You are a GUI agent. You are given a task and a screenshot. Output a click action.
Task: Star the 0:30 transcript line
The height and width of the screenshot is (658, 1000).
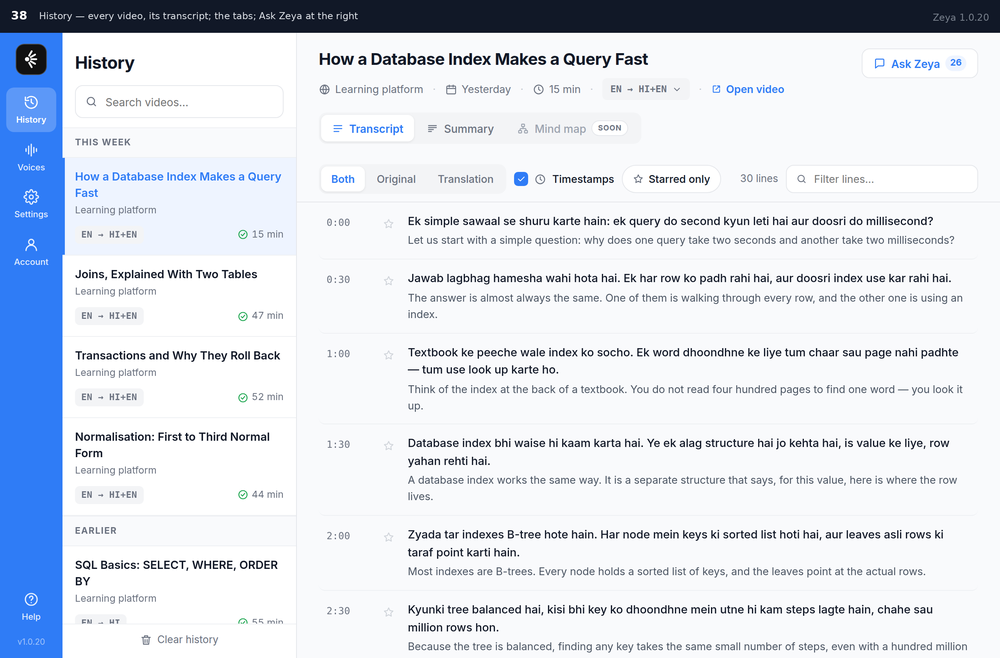tap(388, 281)
